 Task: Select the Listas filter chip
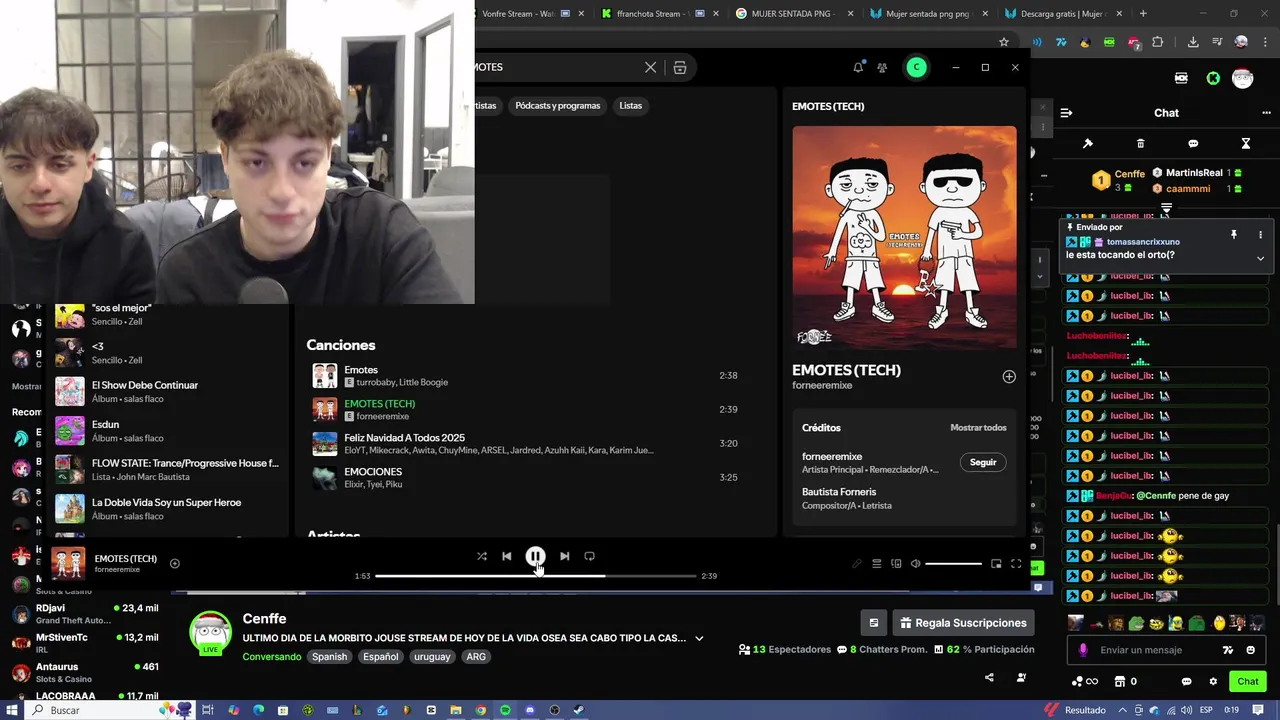pyautogui.click(x=630, y=105)
